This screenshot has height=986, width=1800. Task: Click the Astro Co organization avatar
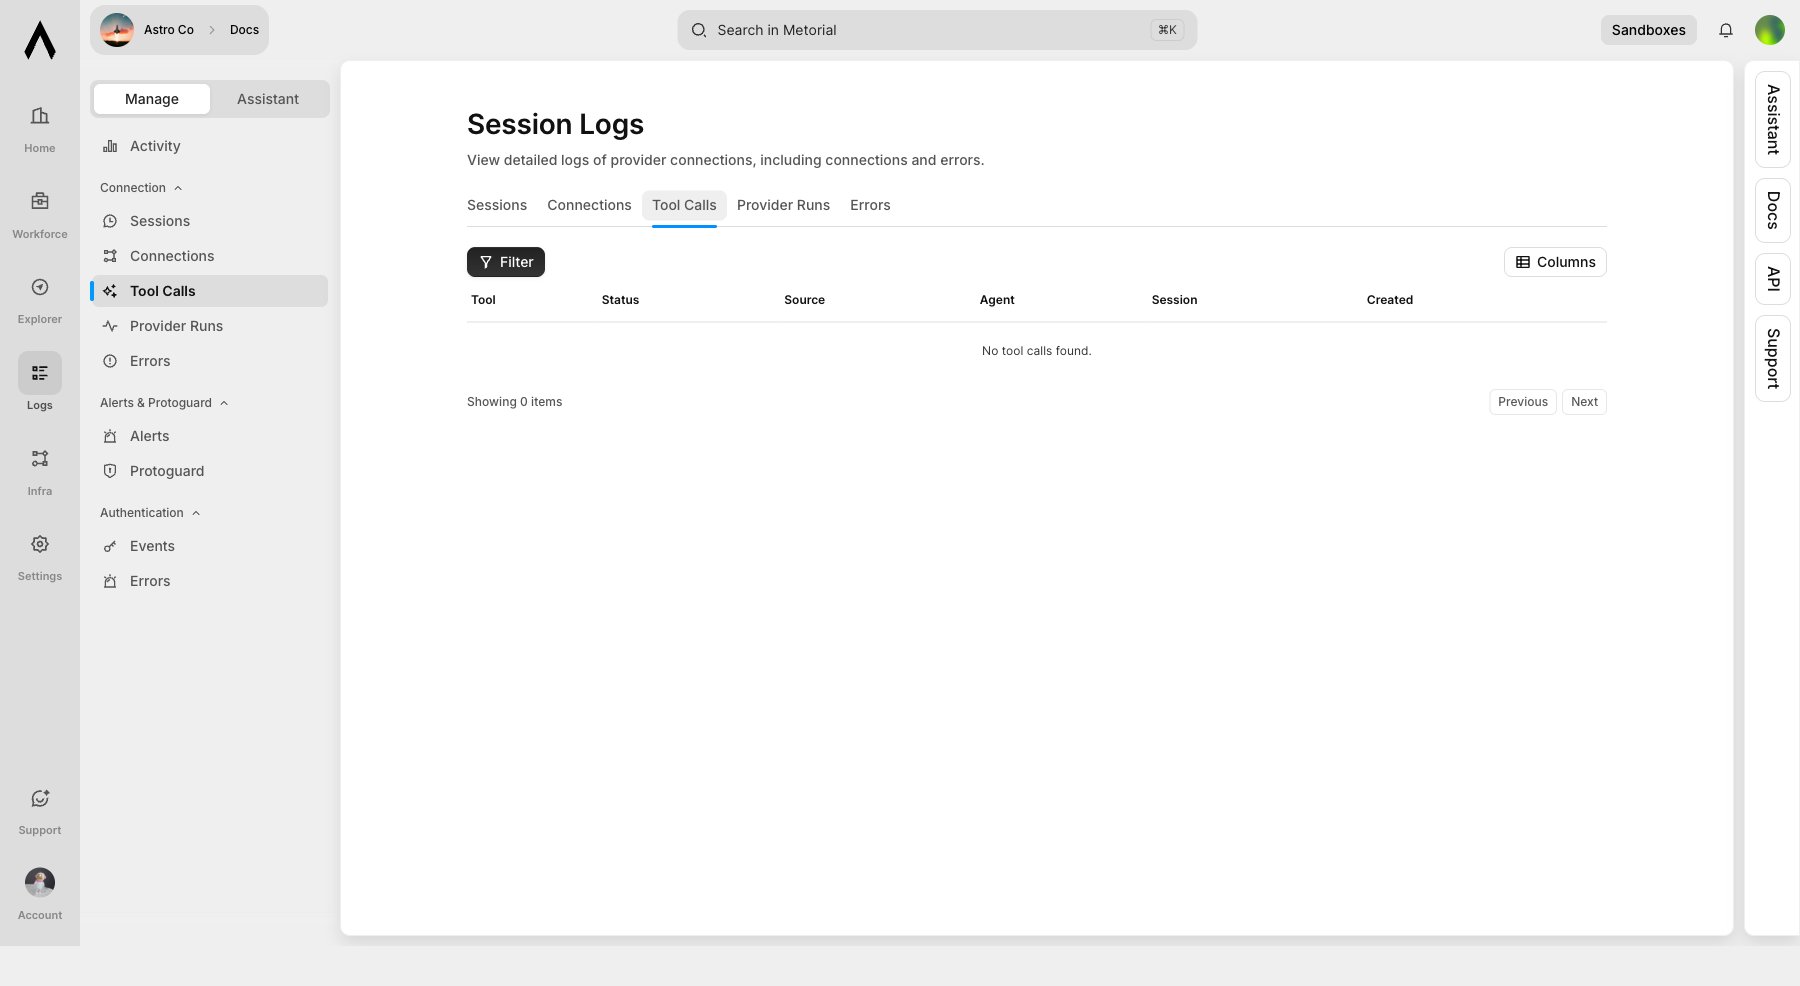click(117, 30)
